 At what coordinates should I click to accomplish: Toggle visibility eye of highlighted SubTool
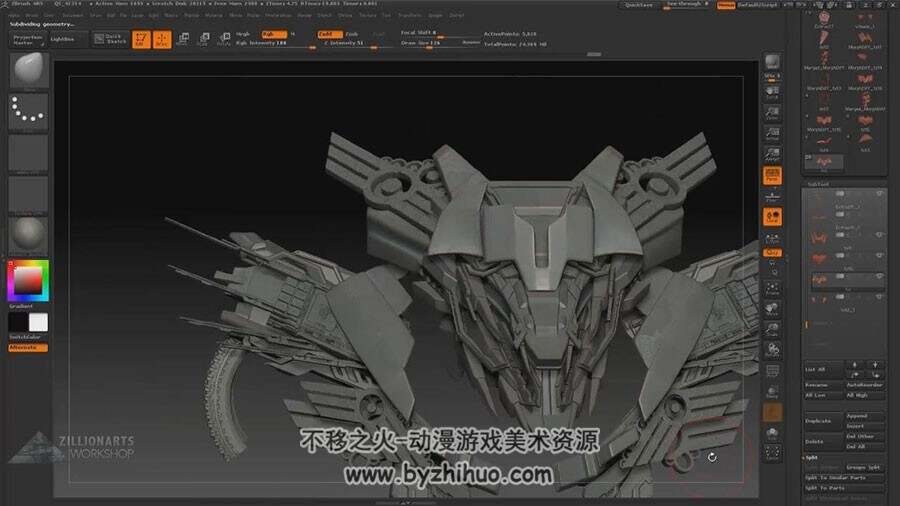pos(879,277)
